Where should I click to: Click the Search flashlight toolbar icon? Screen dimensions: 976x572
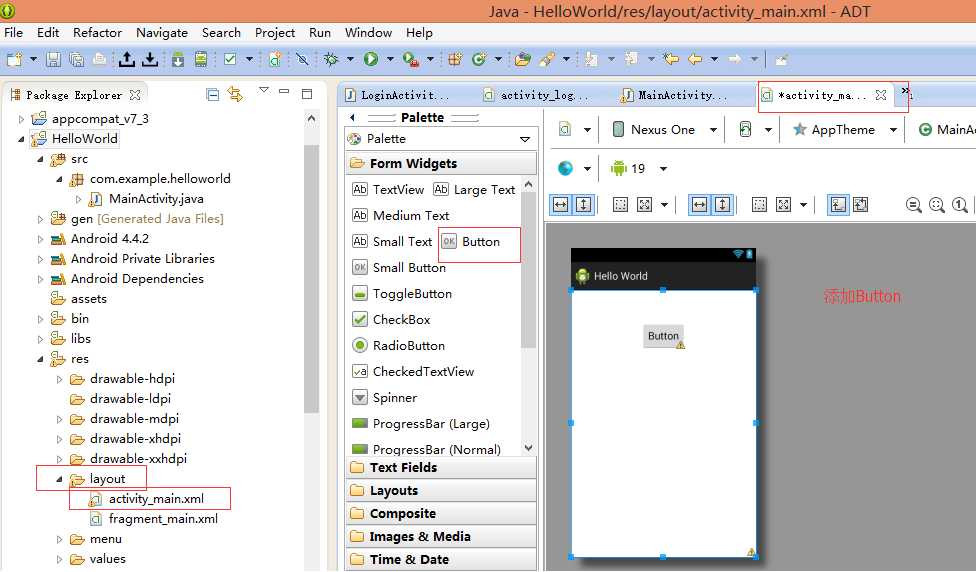pos(547,59)
